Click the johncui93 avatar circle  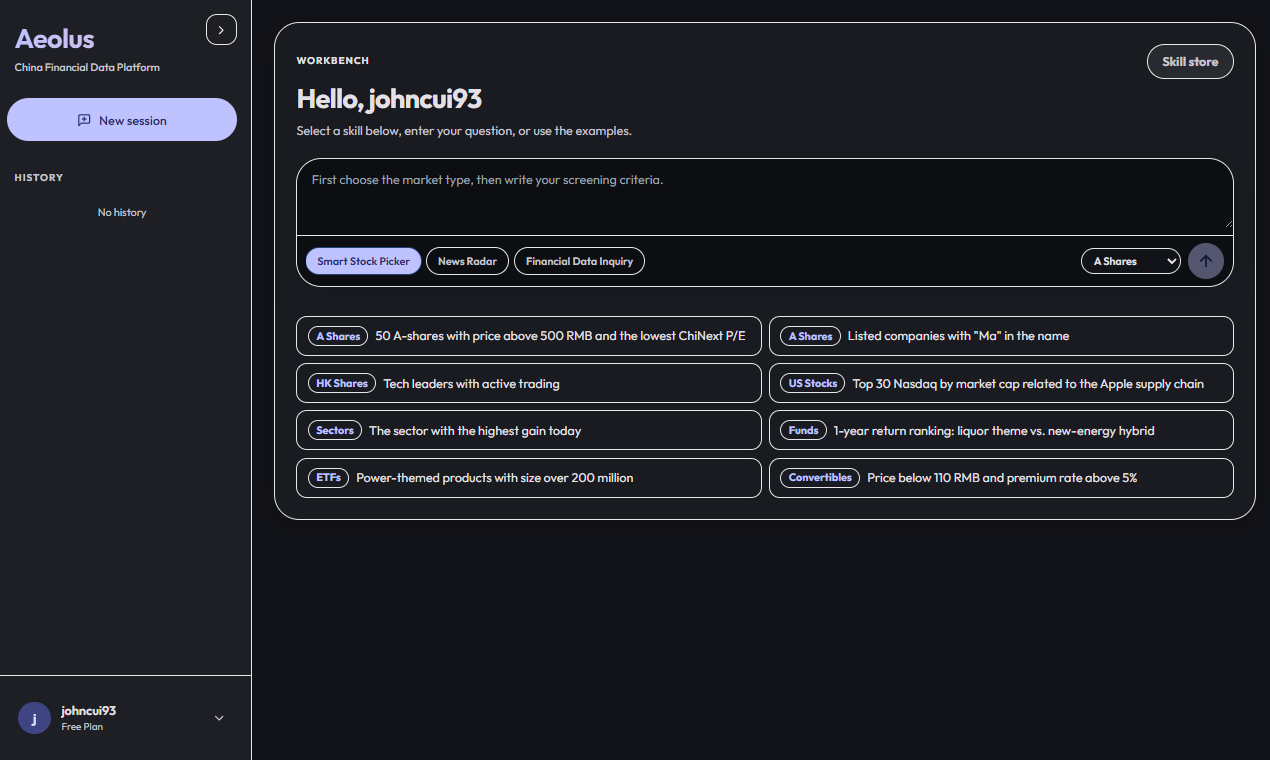(x=33, y=718)
